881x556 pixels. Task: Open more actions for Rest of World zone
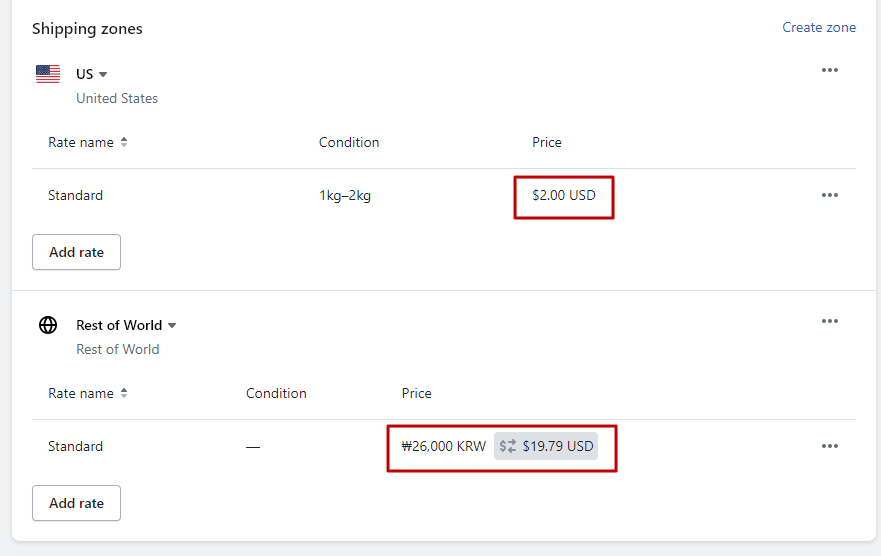point(829,321)
